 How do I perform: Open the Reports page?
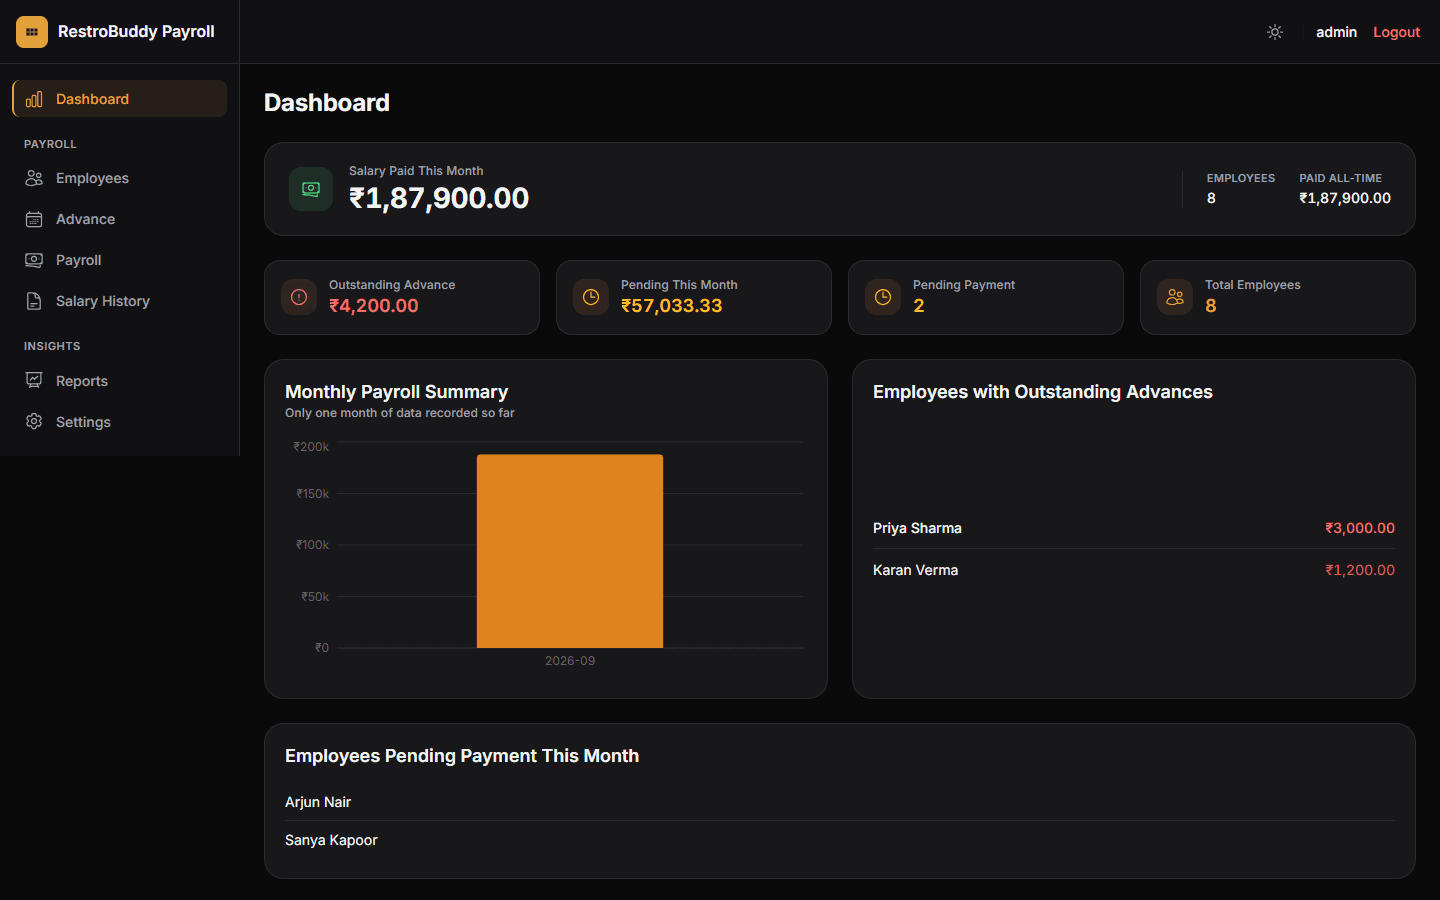coord(120,381)
